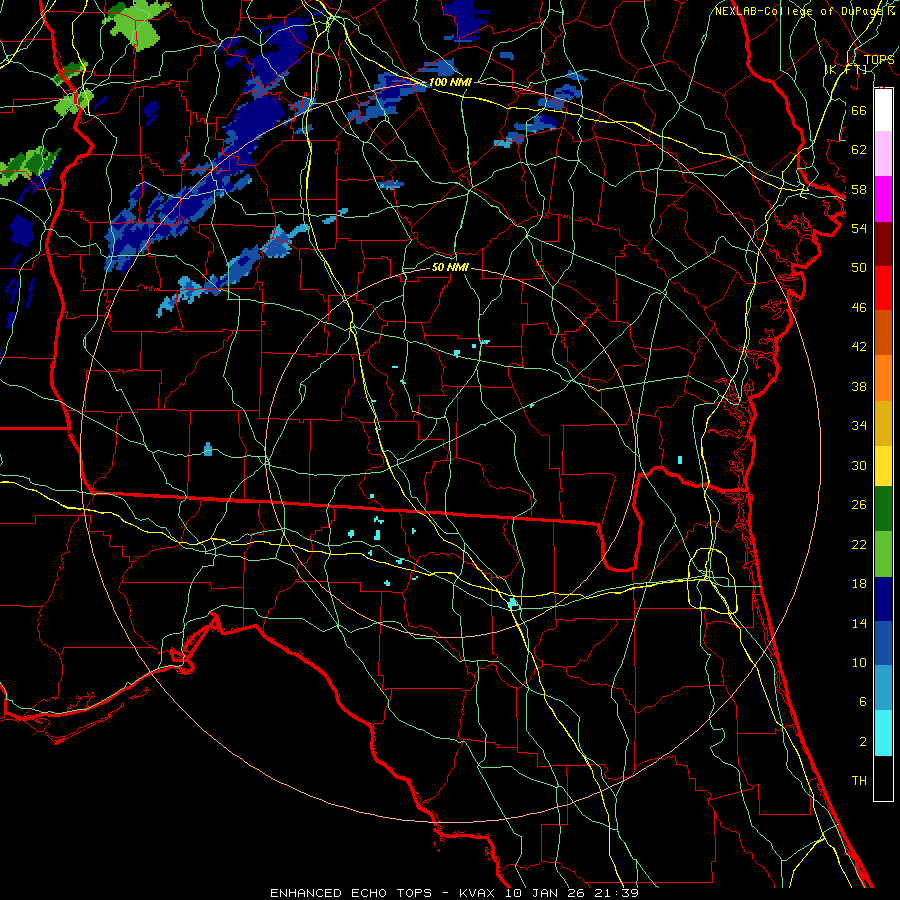
Task: Click the "TOPS" legend heading
Action: (879, 60)
